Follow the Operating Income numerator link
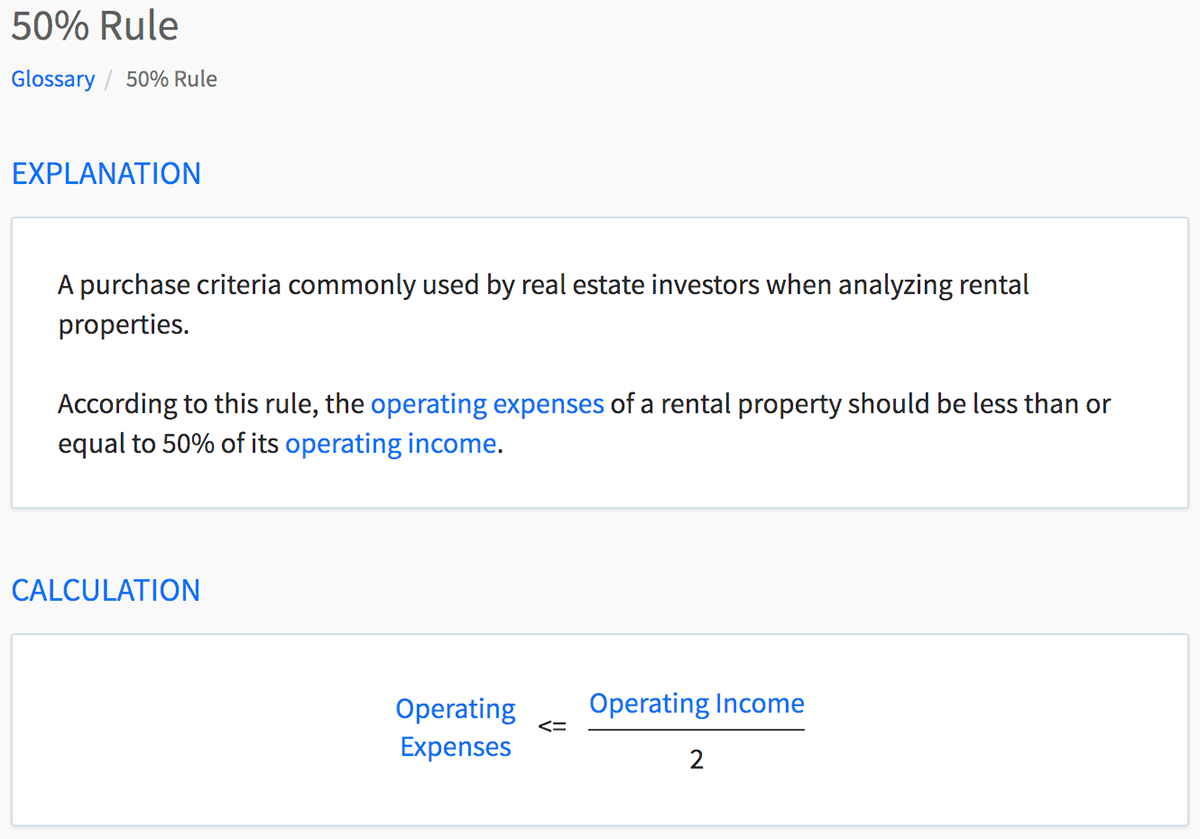1200x839 pixels. click(697, 703)
